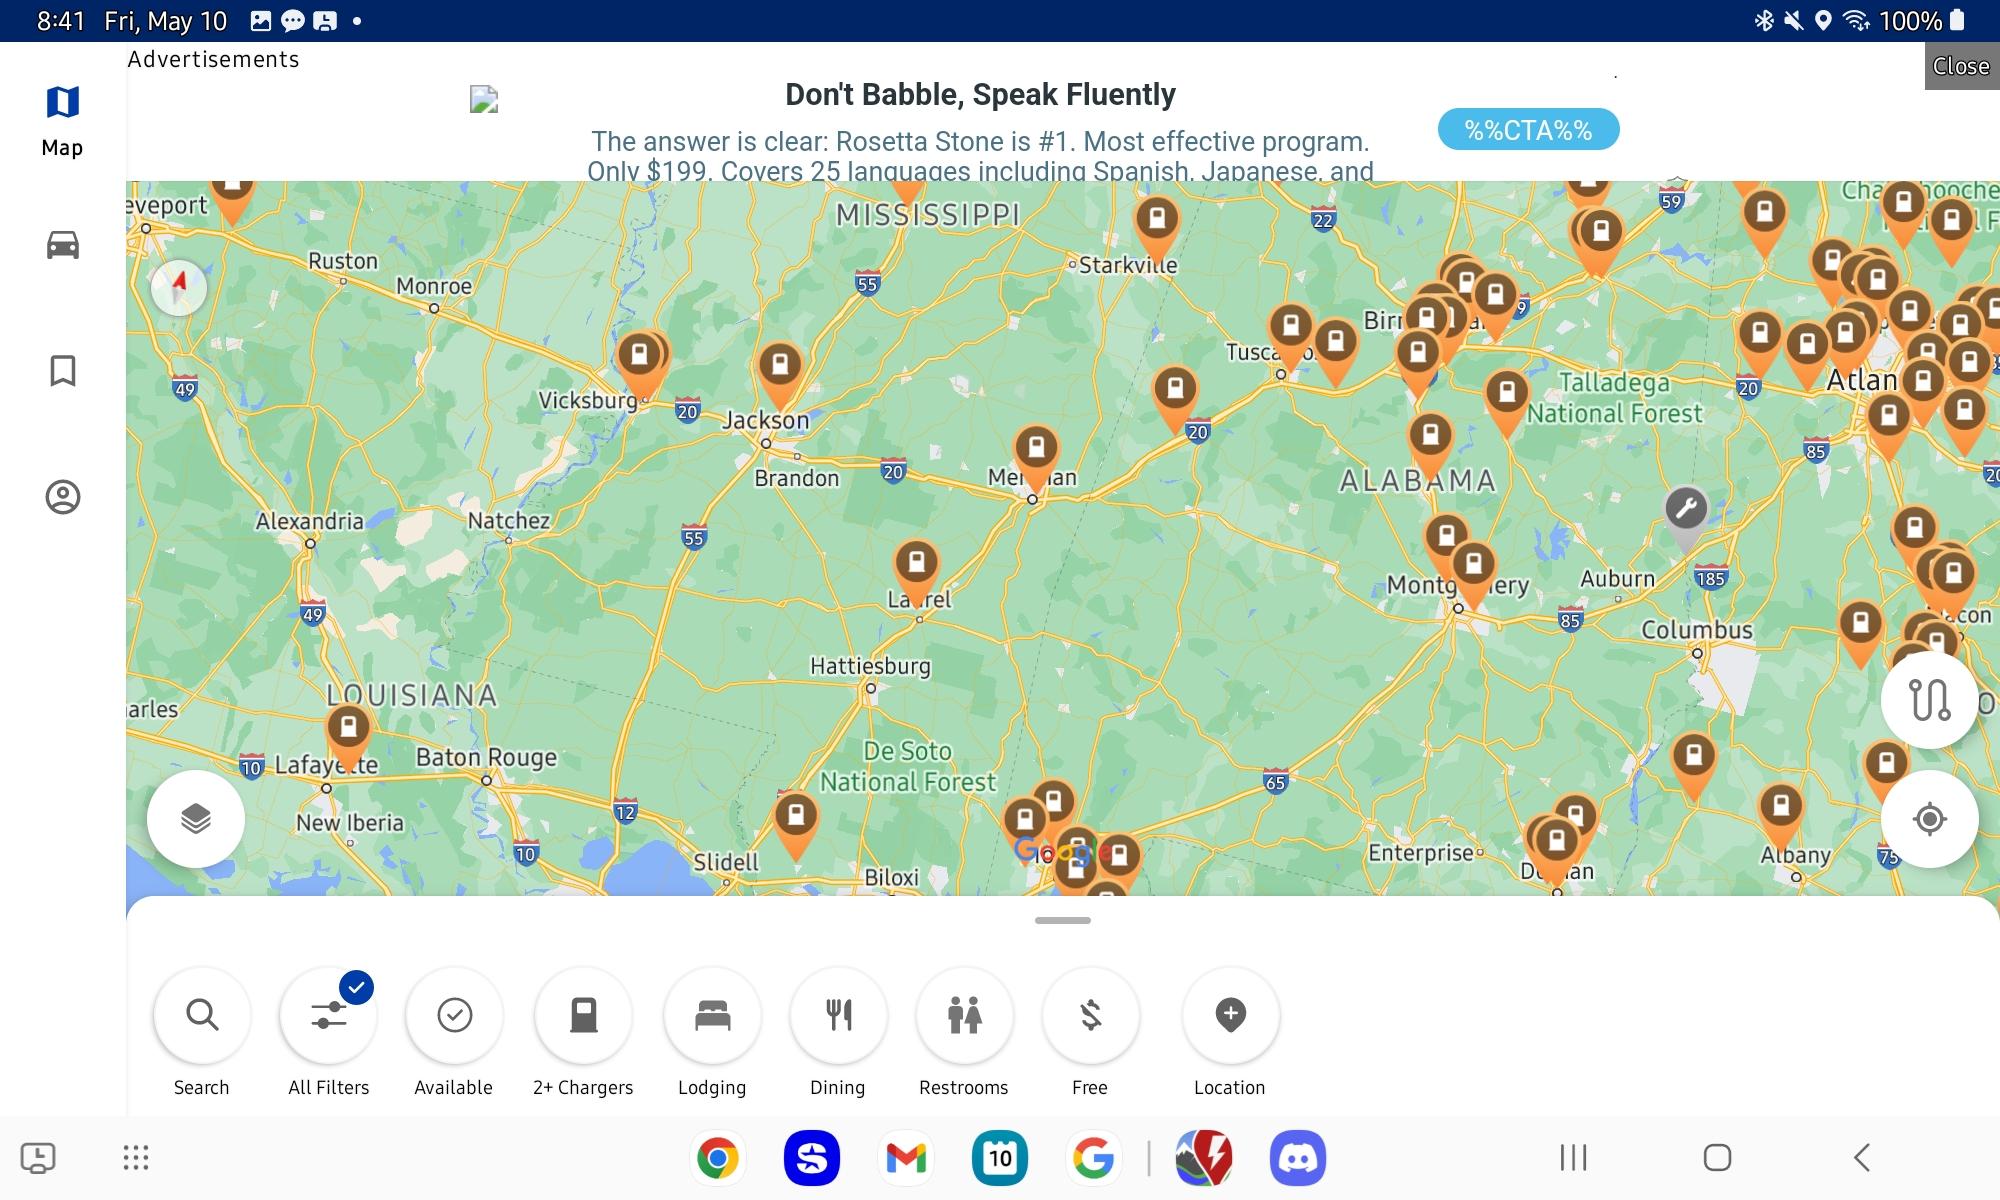Viewport: 2000px width, 1200px height.
Task: Open the Map tab in sidebar
Action: pos(62,122)
